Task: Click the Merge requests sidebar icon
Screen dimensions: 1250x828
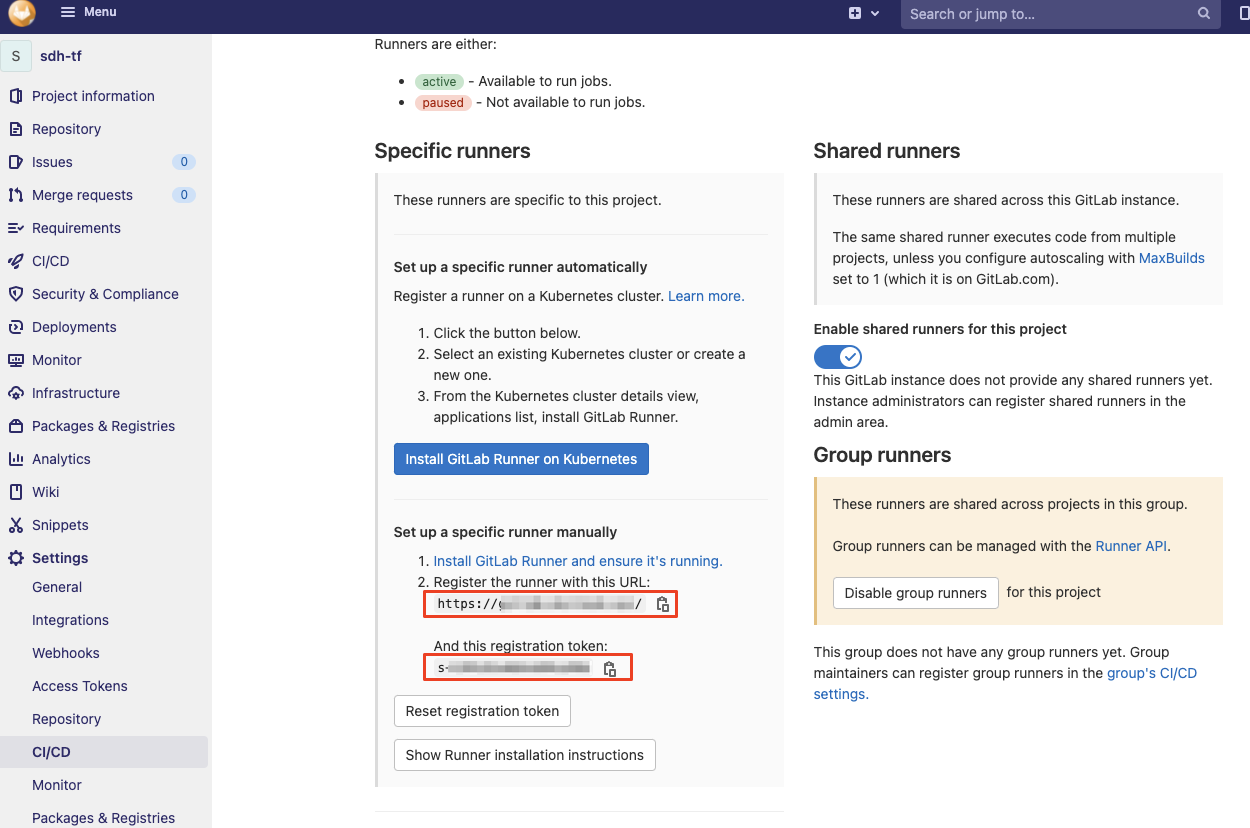Action: [15, 195]
